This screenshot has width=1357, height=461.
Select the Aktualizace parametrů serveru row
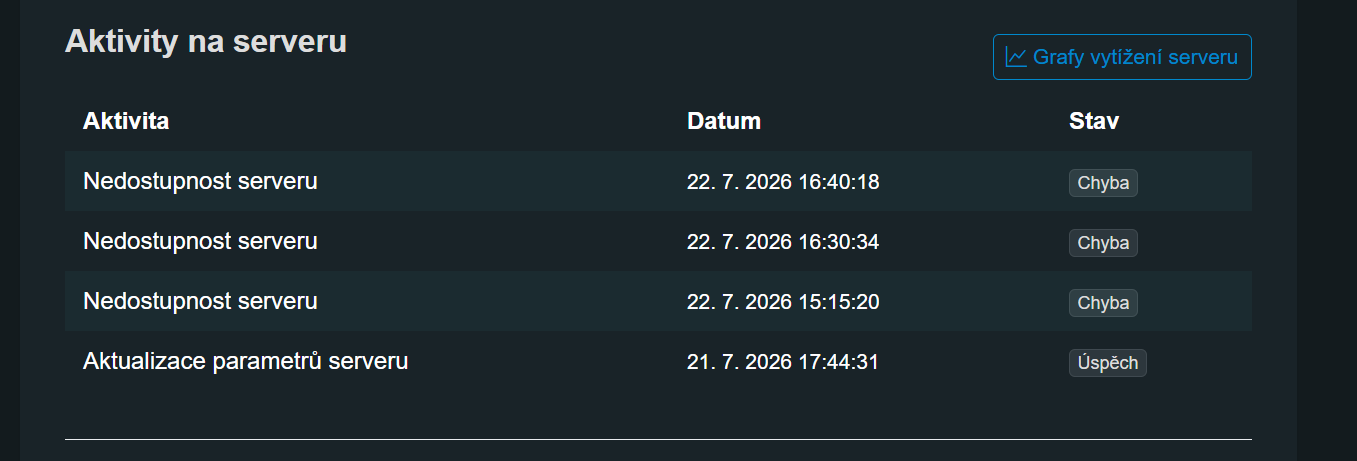(658, 361)
